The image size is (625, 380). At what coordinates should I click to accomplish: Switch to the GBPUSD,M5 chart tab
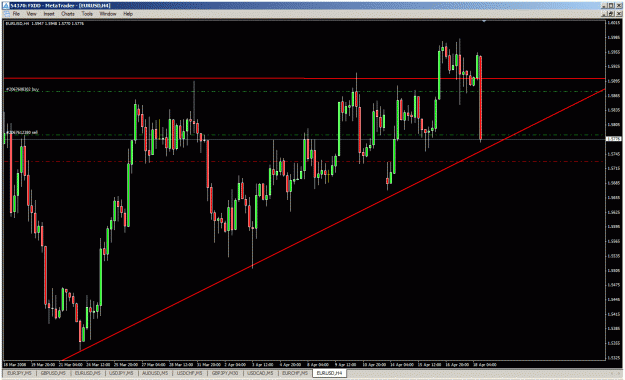tap(53, 373)
